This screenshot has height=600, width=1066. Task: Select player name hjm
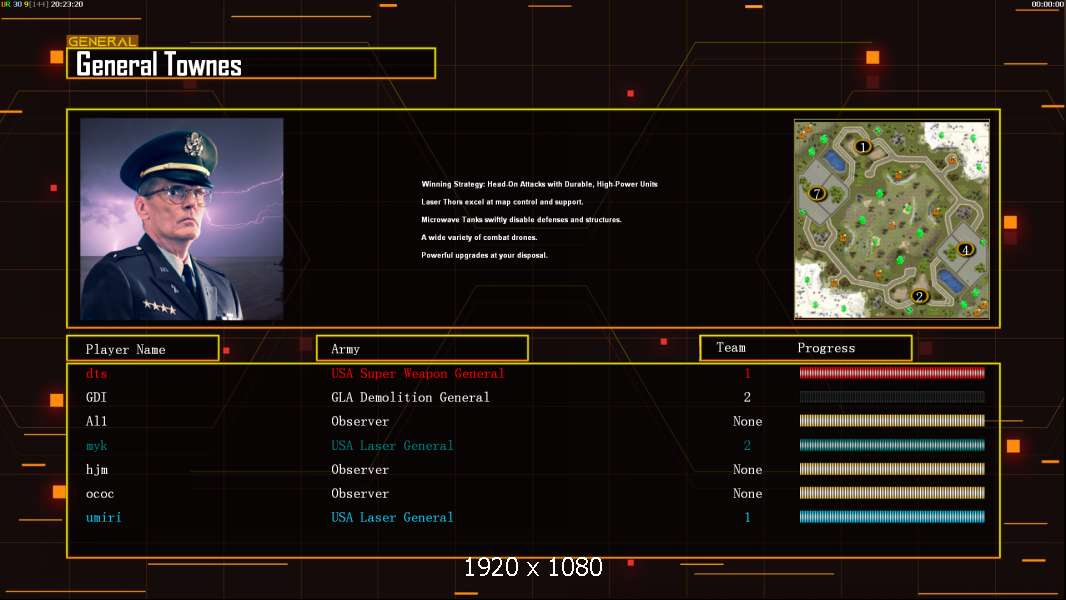pyautogui.click(x=97, y=470)
